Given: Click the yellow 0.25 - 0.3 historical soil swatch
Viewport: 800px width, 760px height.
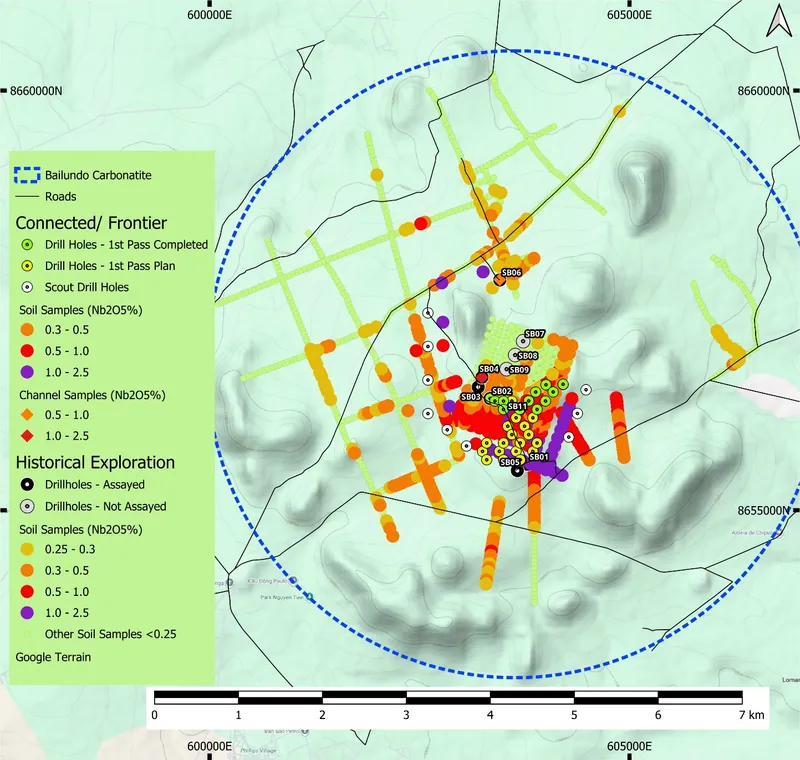Looking at the screenshot, I should tap(27, 549).
